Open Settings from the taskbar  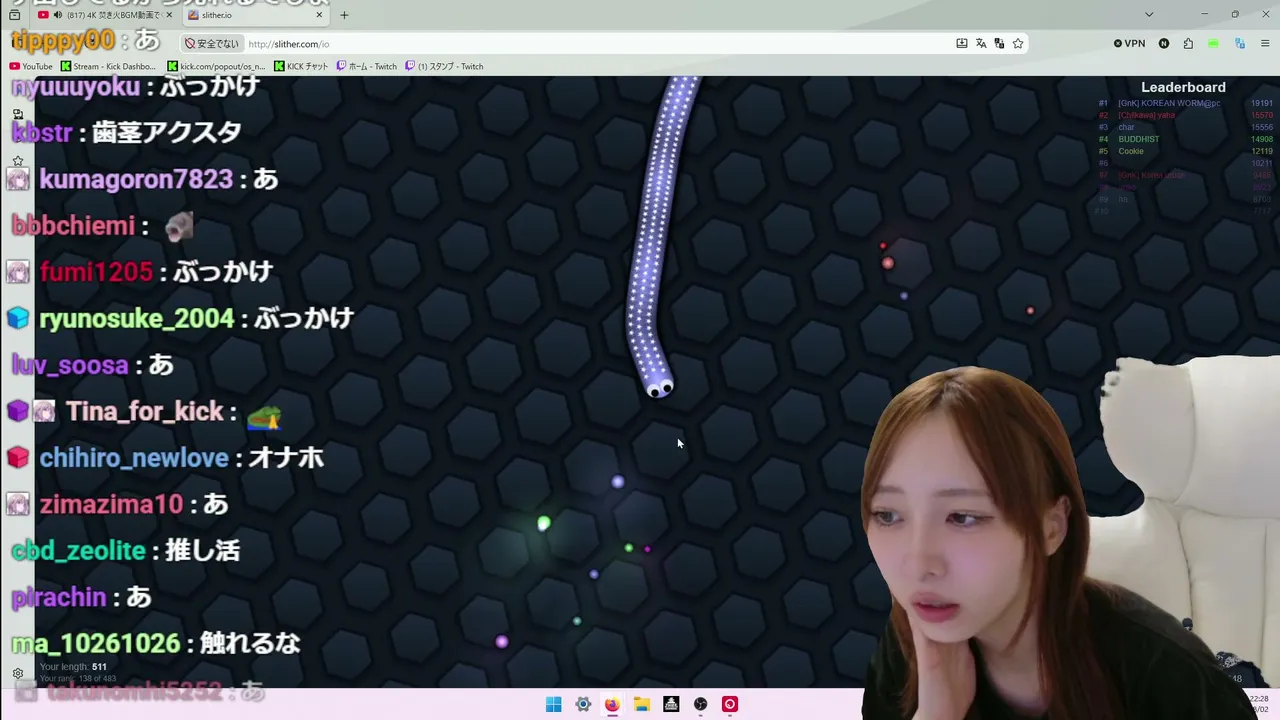[583, 704]
